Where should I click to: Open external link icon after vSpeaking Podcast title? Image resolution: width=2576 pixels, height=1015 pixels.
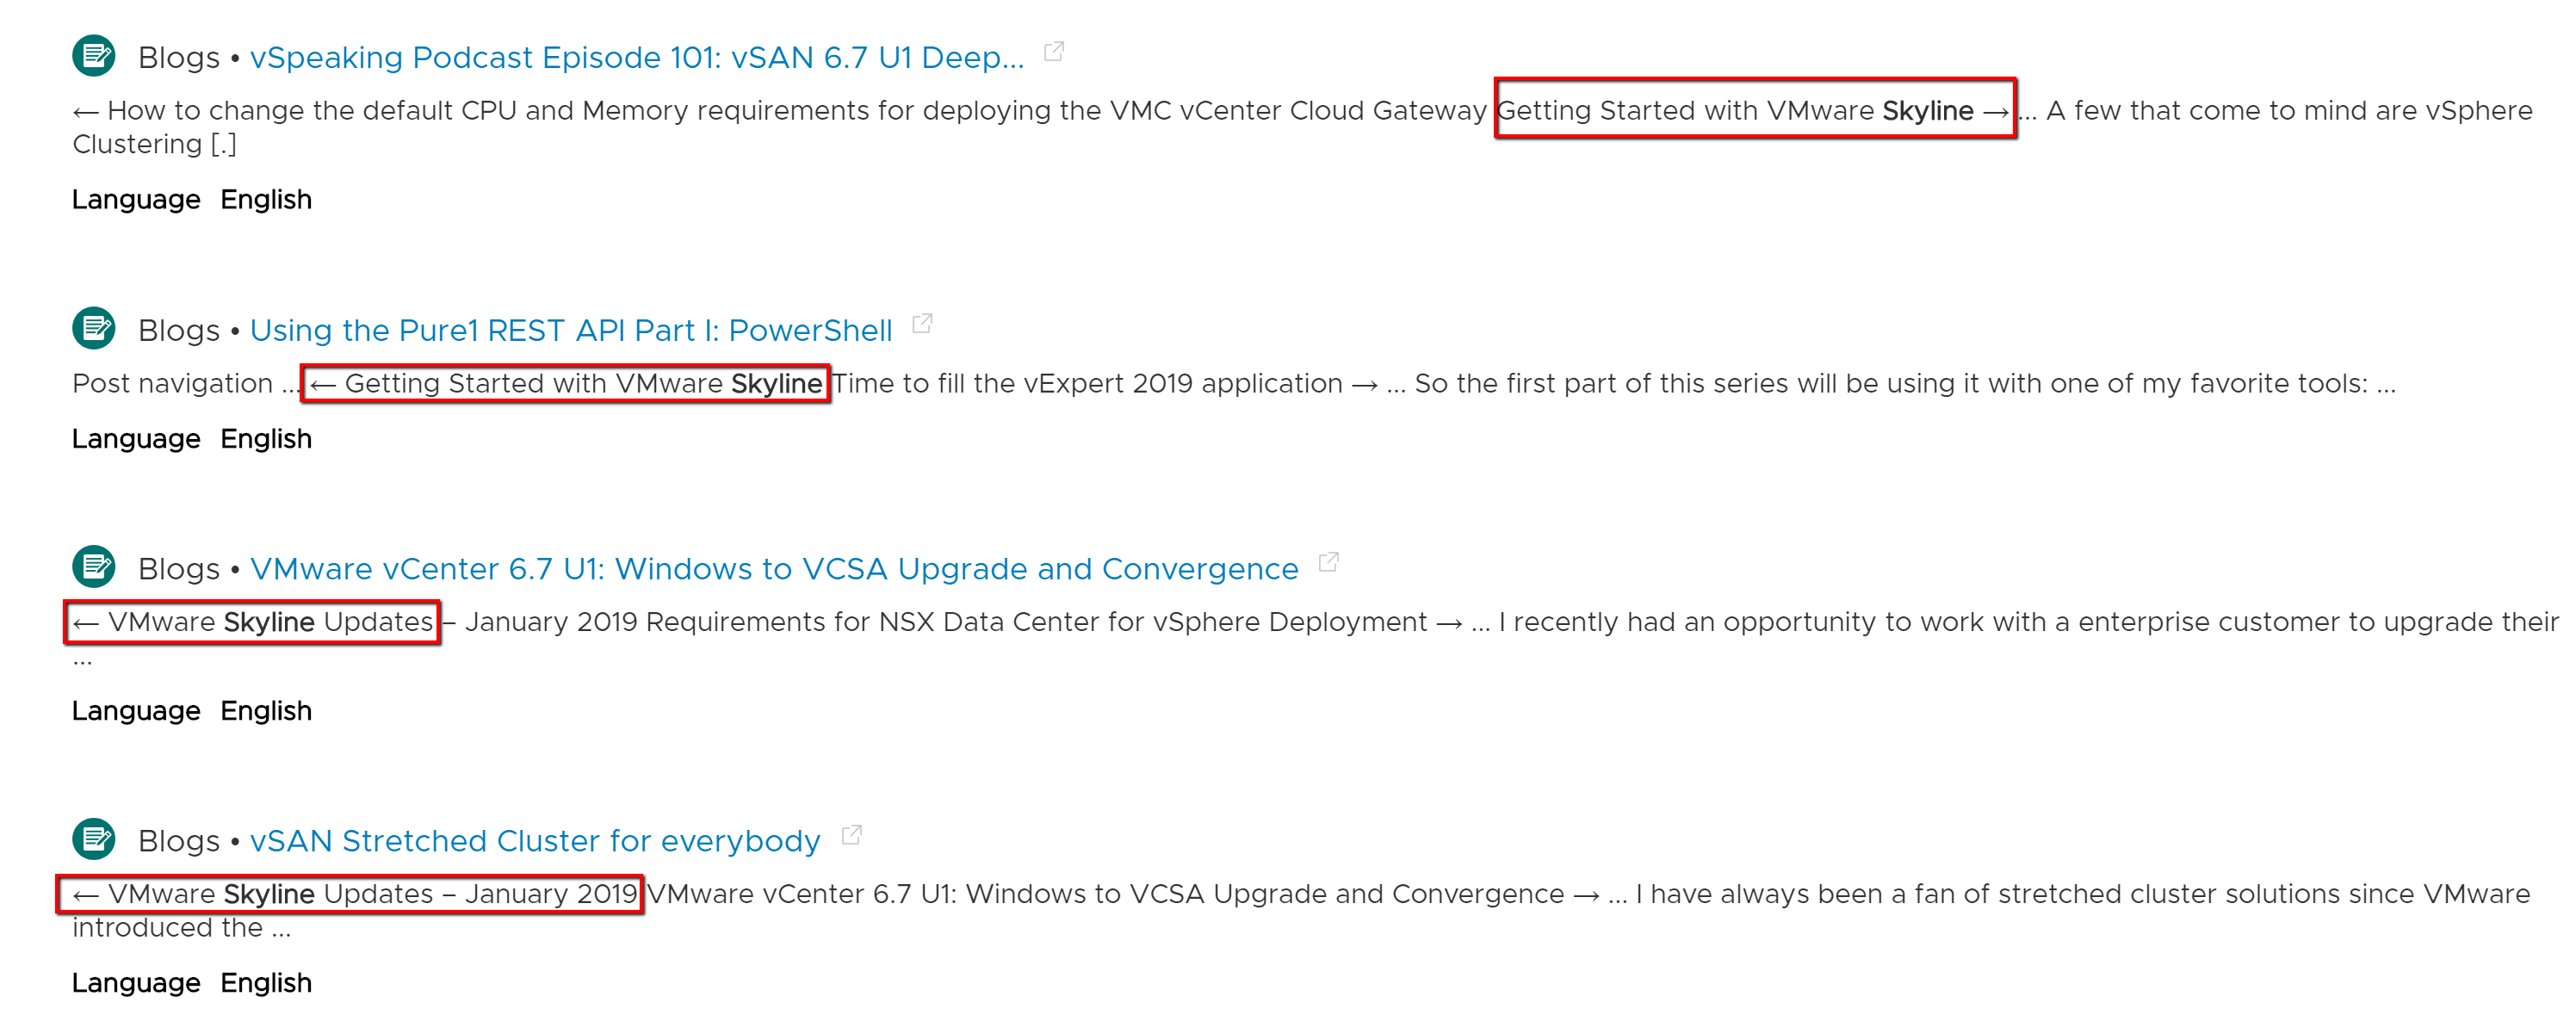[x=1053, y=51]
